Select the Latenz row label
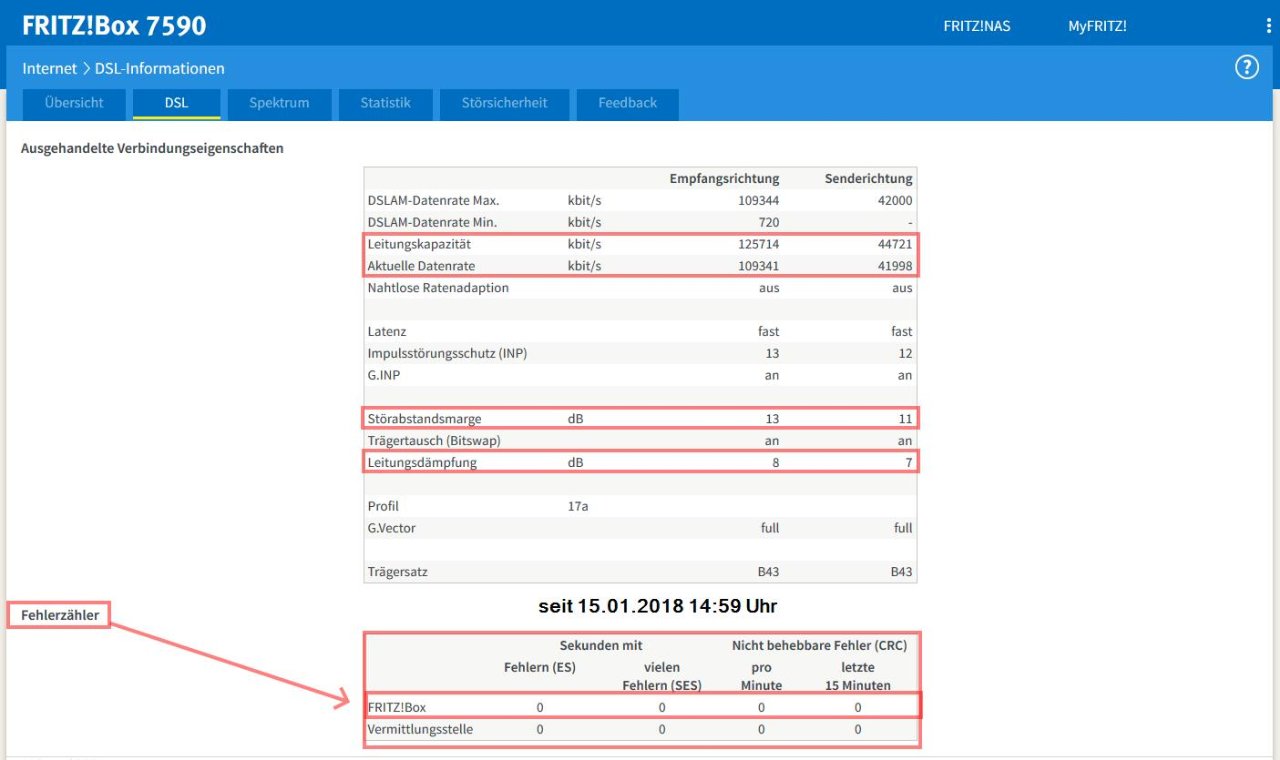The width and height of the screenshot is (1280, 760). 387,331
